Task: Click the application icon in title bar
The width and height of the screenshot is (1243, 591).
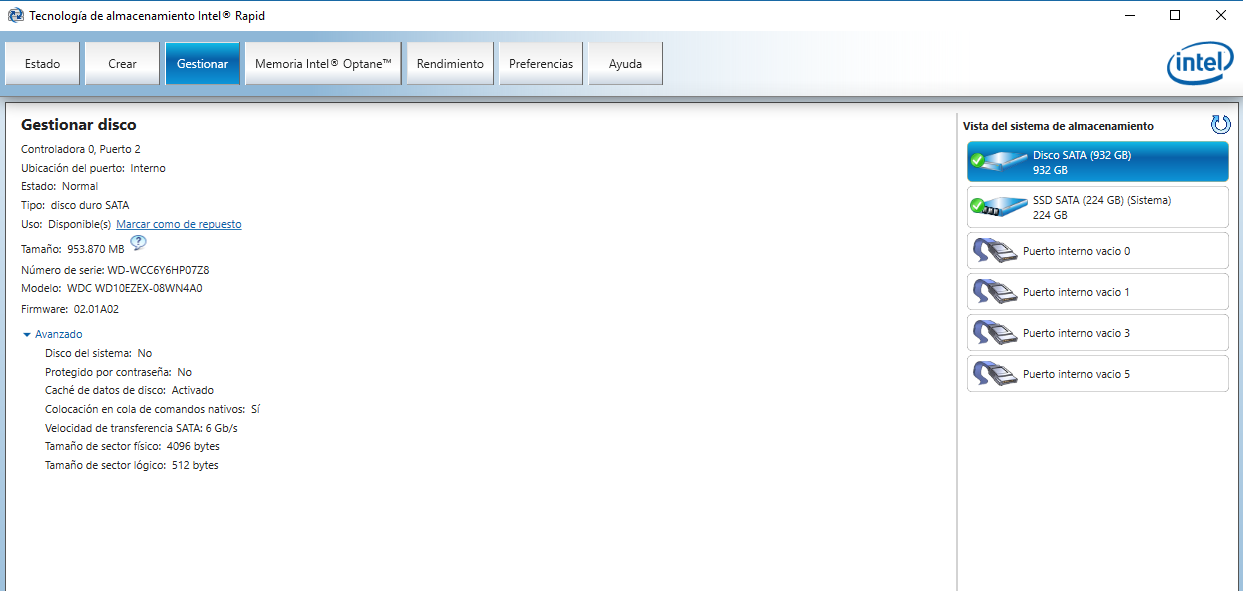Action: pos(16,16)
